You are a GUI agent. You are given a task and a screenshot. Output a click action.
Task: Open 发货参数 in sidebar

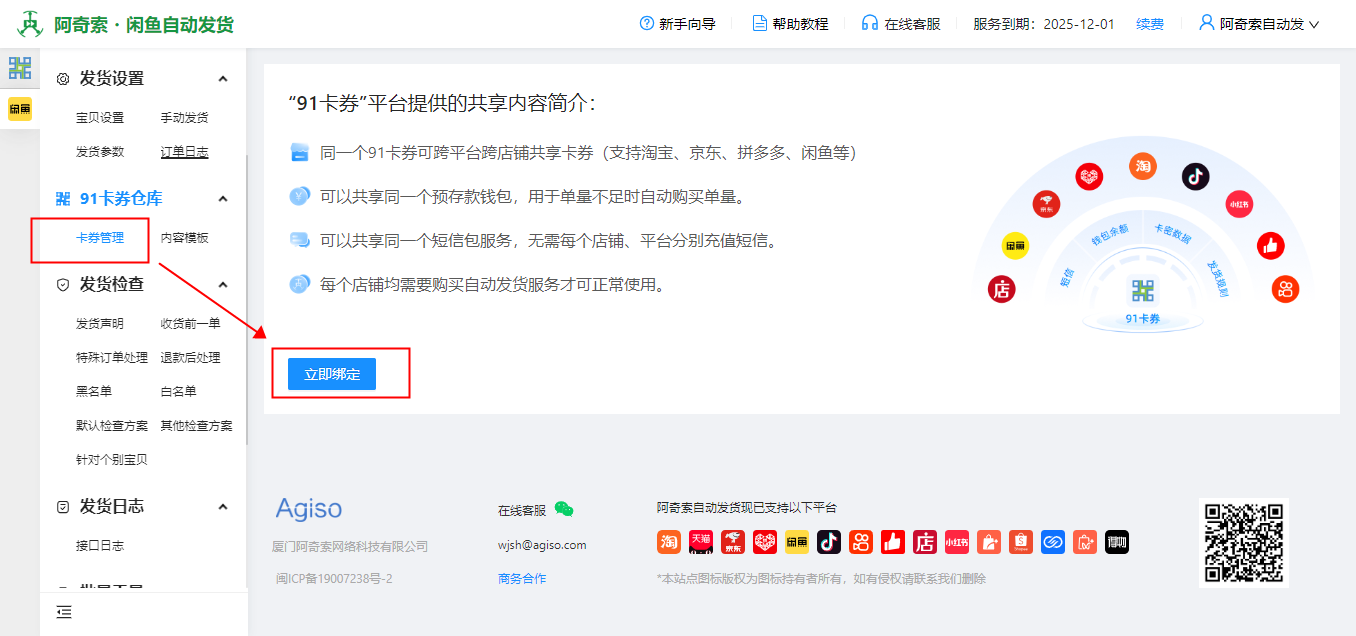click(100, 152)
